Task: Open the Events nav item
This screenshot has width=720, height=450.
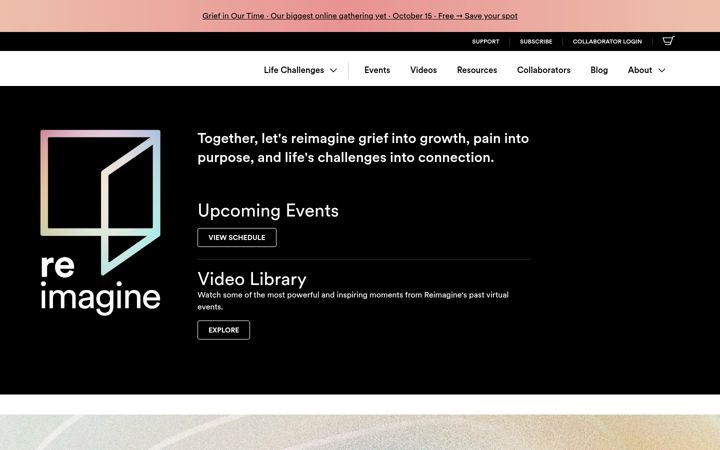Action: point(377,70)
